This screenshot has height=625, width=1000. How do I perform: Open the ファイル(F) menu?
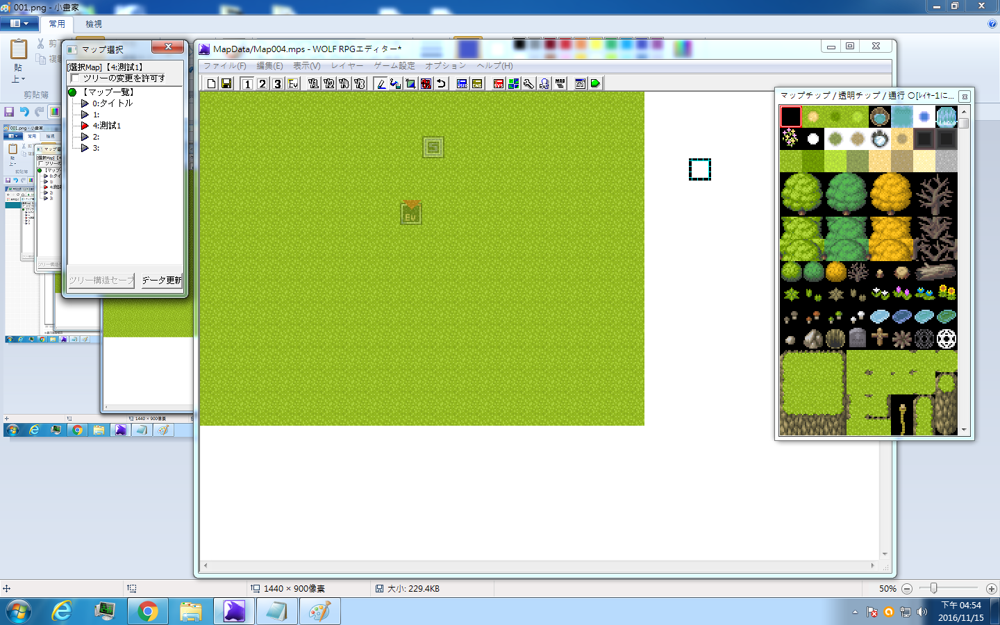224,66
